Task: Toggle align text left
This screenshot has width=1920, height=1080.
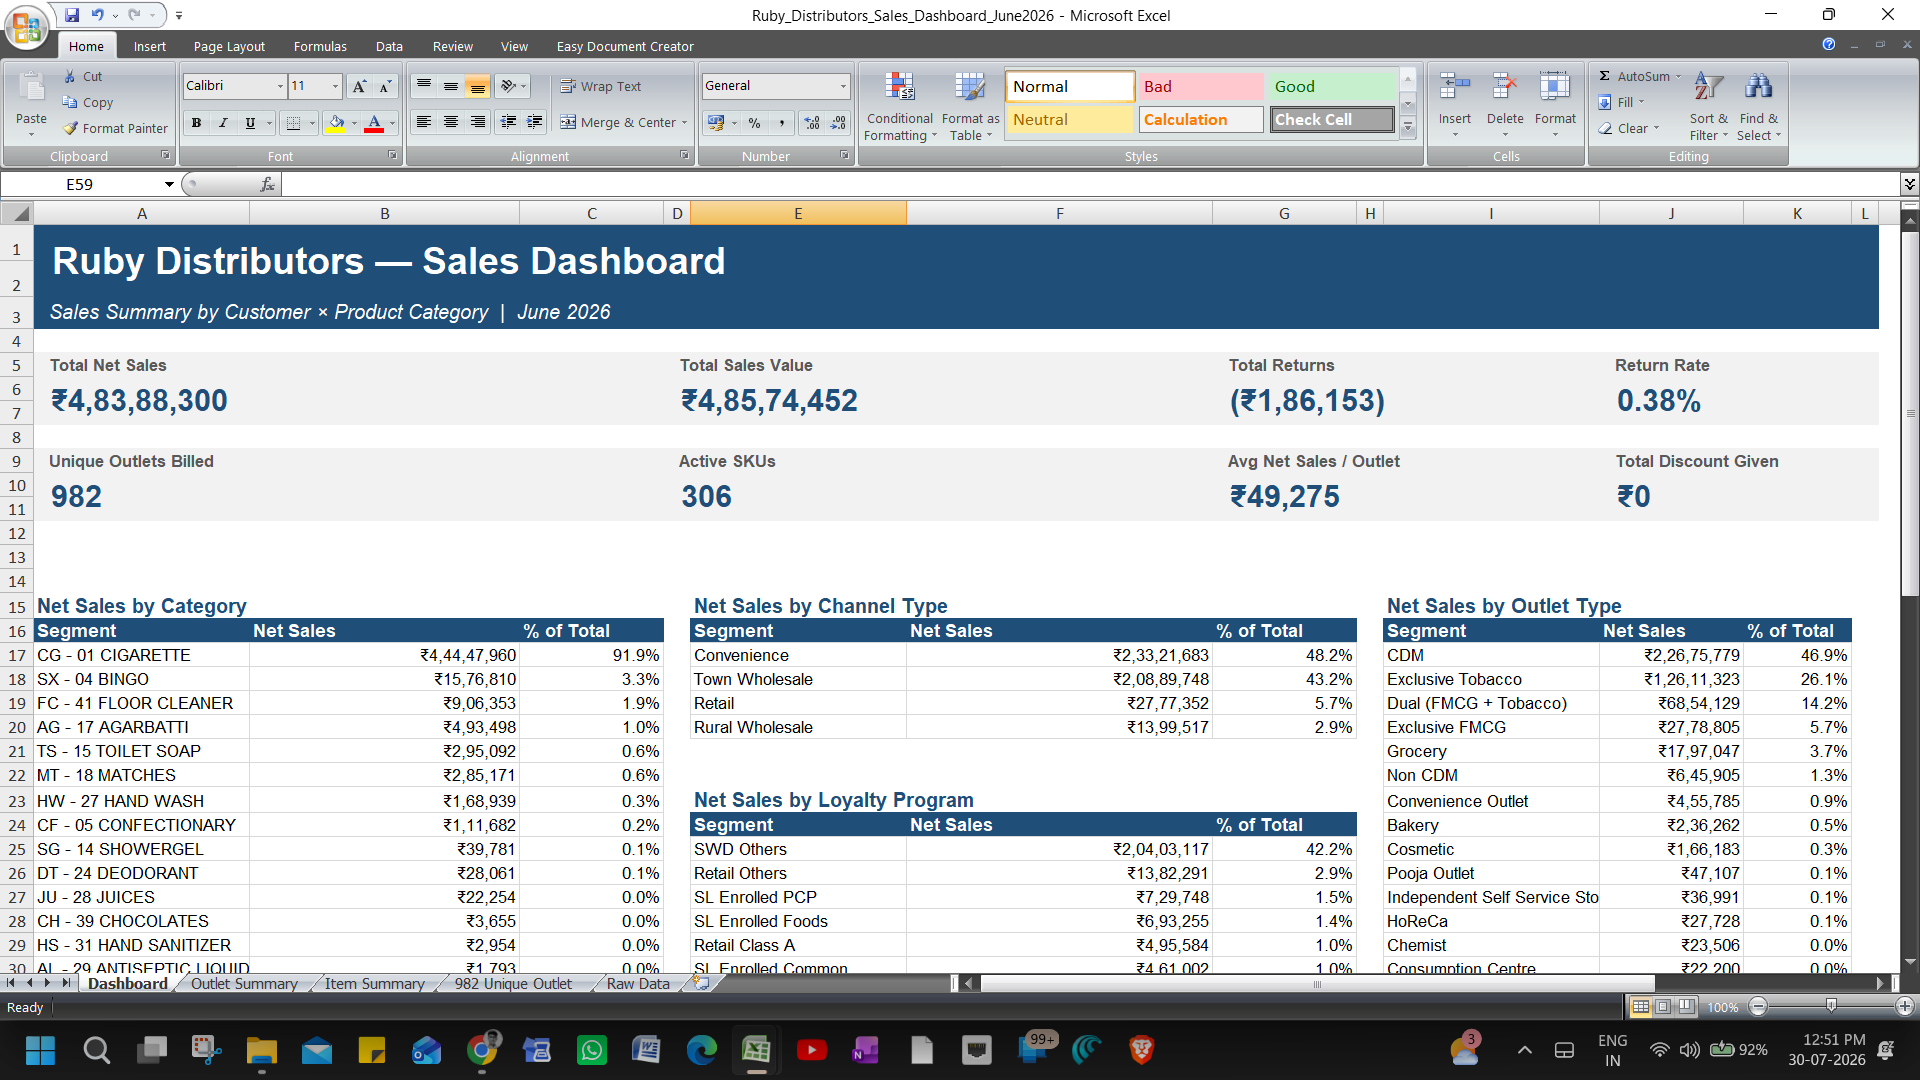Action: pyautogui.click(x=424, y=122)
